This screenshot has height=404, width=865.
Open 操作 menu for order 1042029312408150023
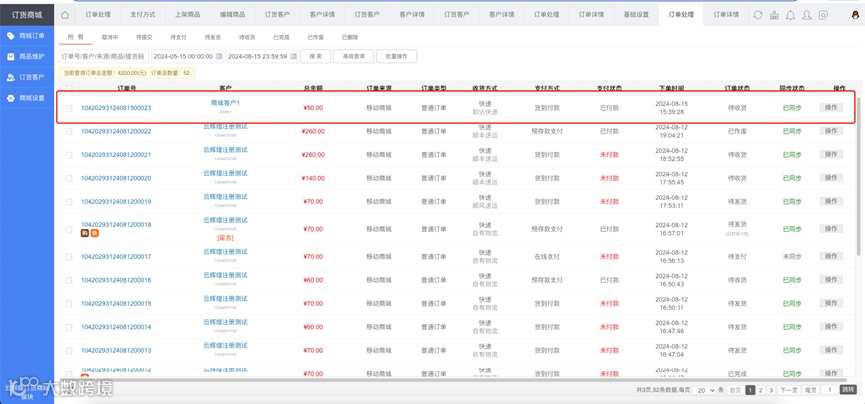(831, 107)
